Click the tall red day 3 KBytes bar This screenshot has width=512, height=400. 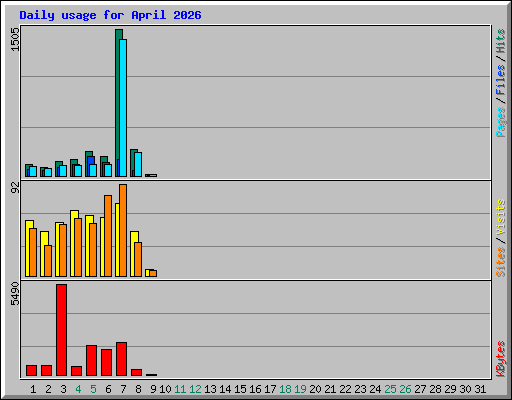[61, 330]
